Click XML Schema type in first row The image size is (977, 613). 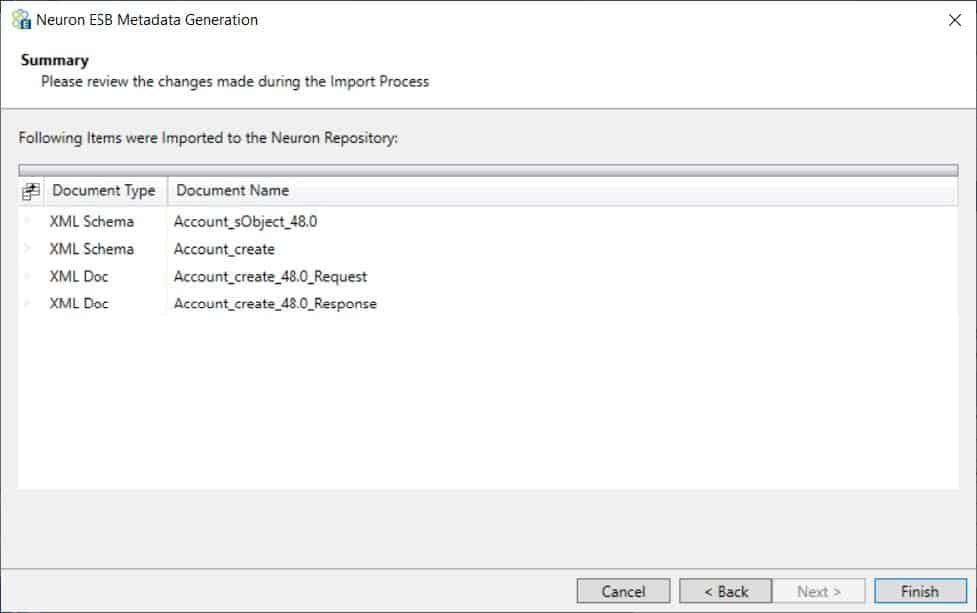pyautogui.click(x=92, y=221)
